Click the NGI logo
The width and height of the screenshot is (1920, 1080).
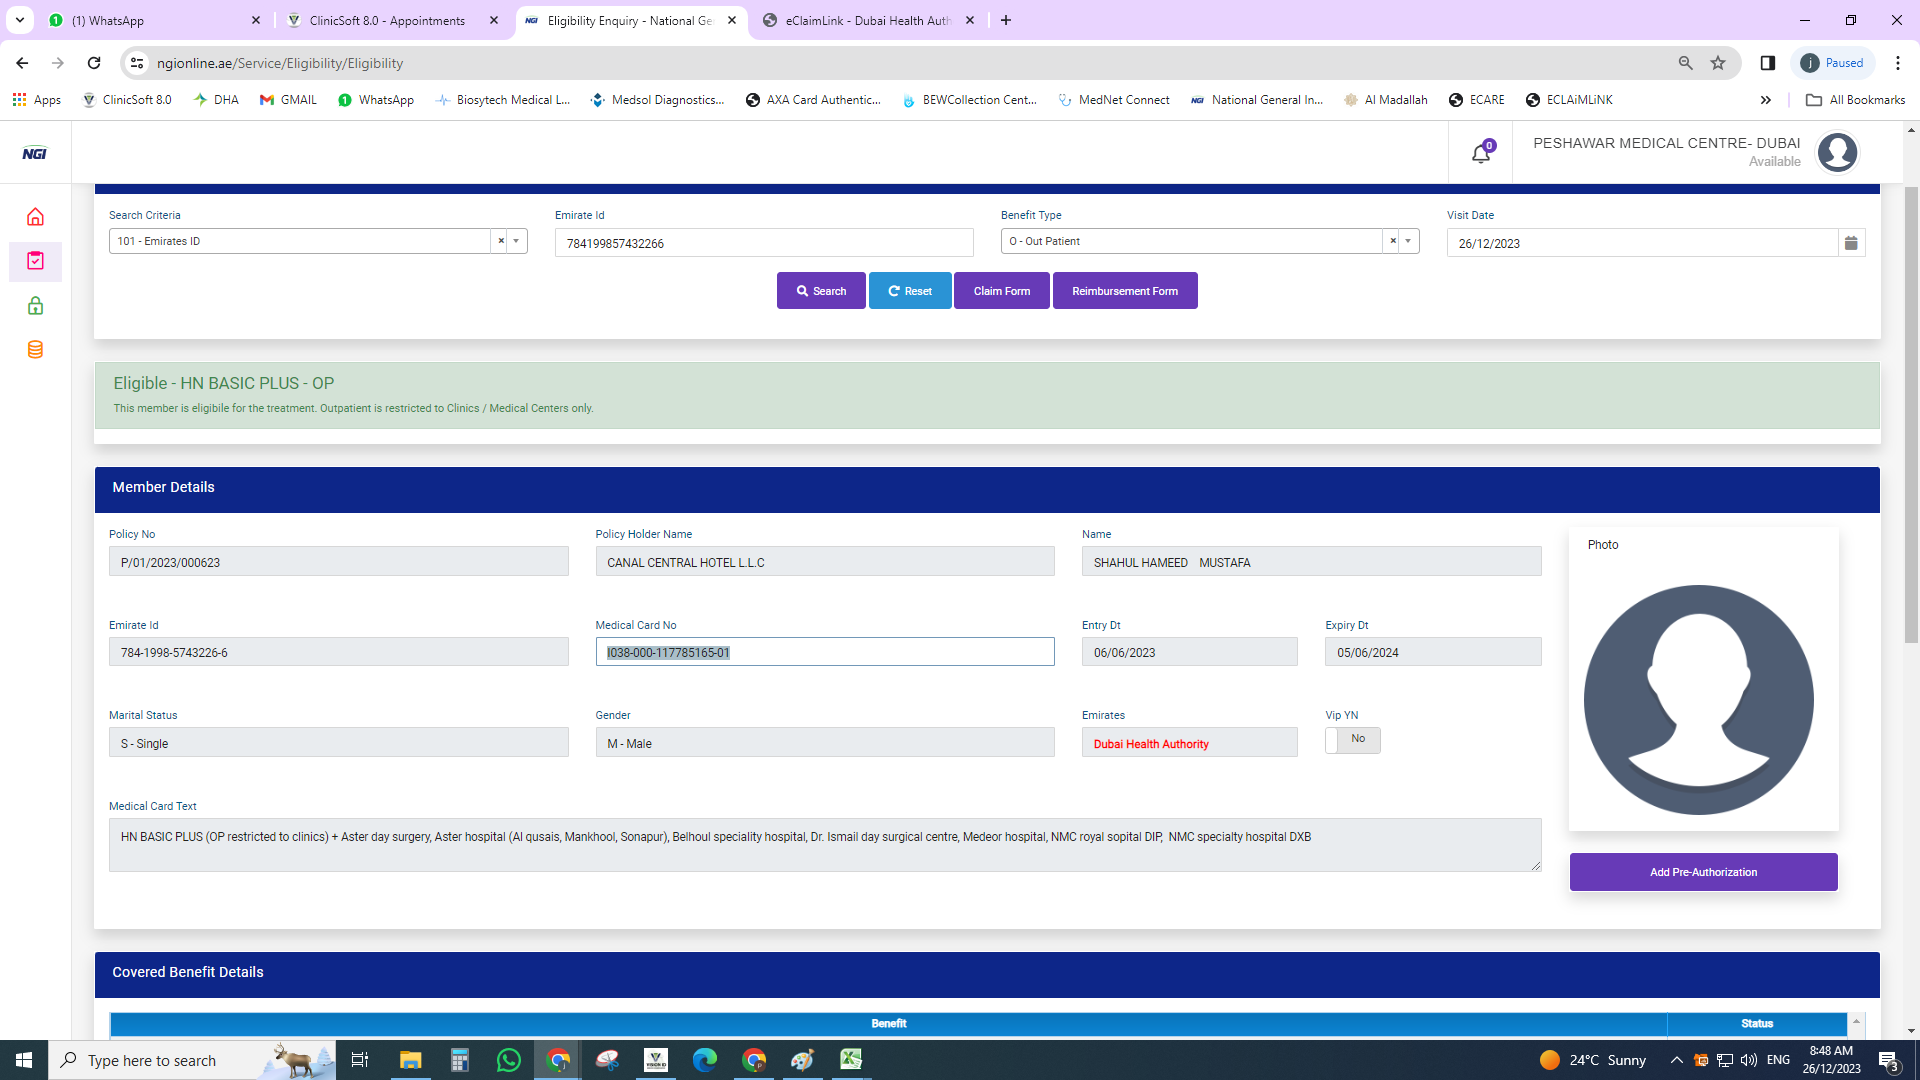tap(35, 153)
